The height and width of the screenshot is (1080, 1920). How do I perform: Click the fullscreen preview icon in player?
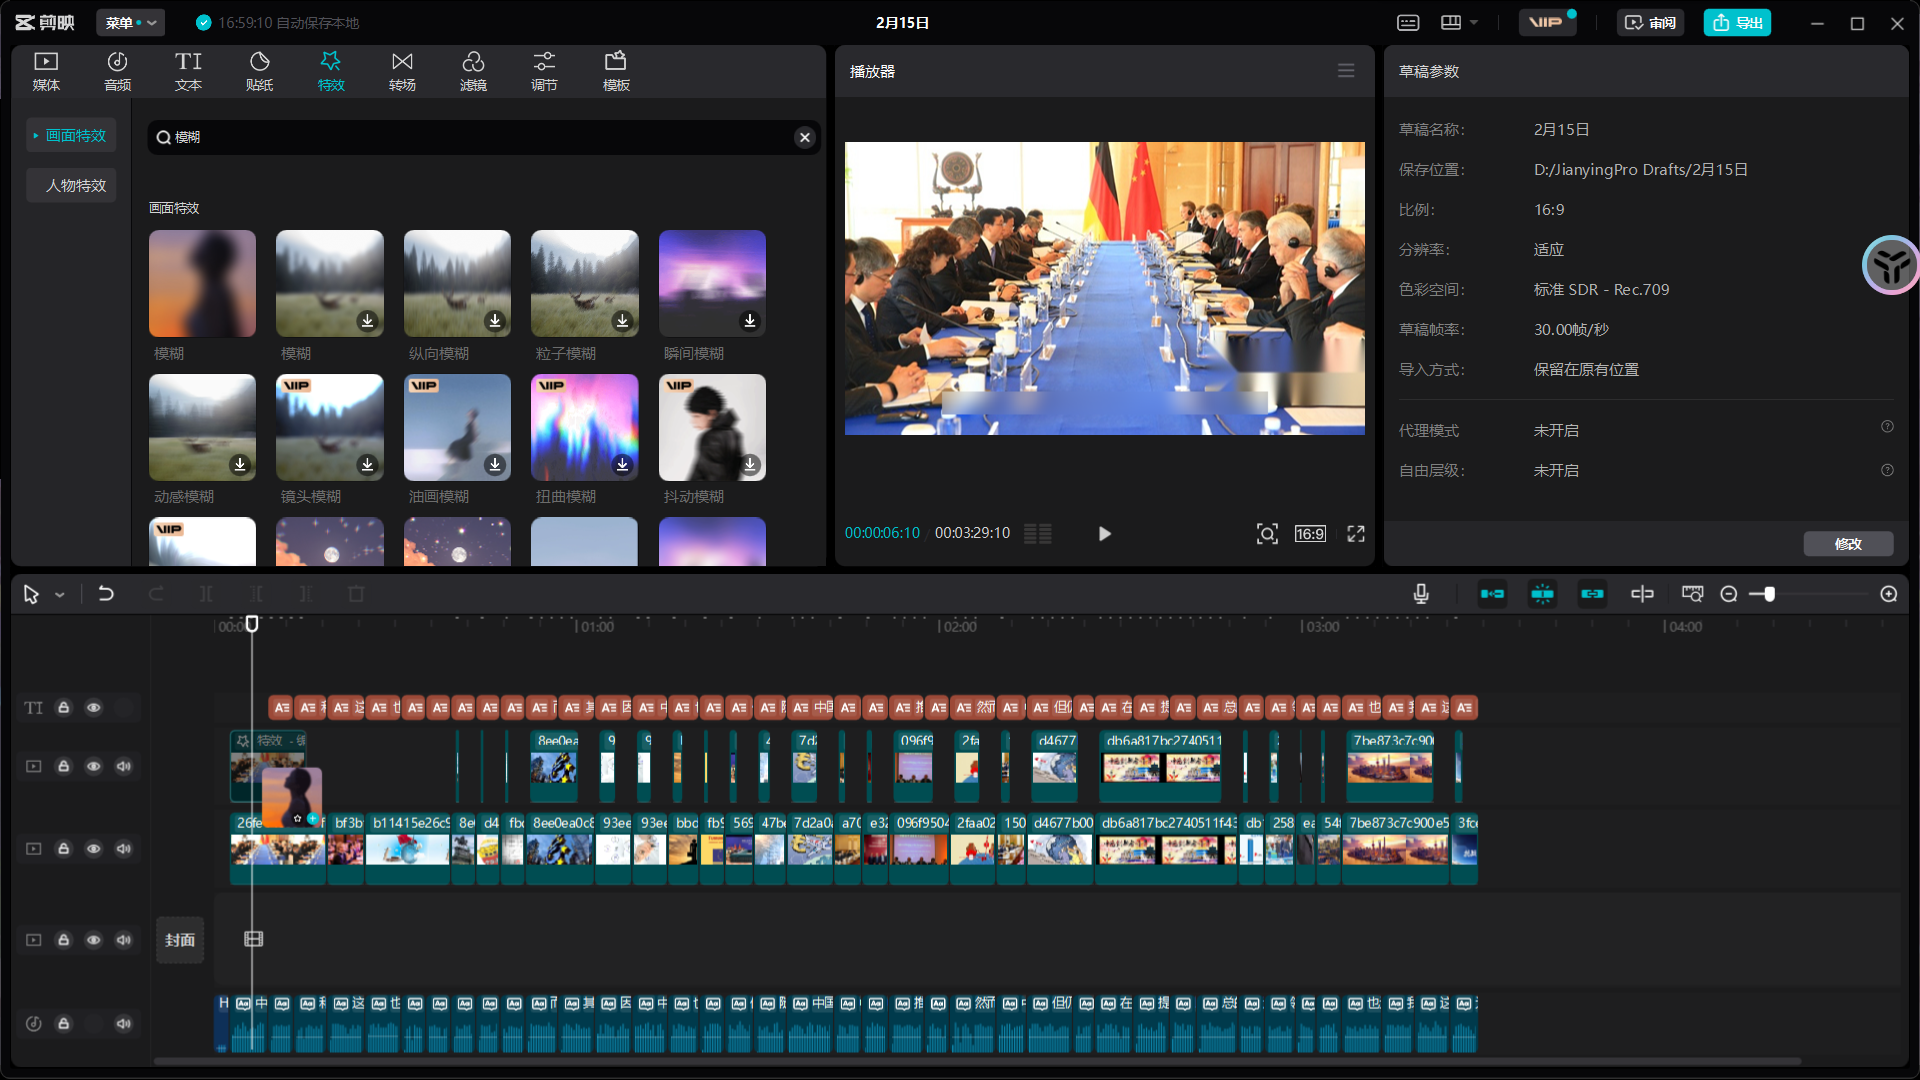[x=1356, y=534]
